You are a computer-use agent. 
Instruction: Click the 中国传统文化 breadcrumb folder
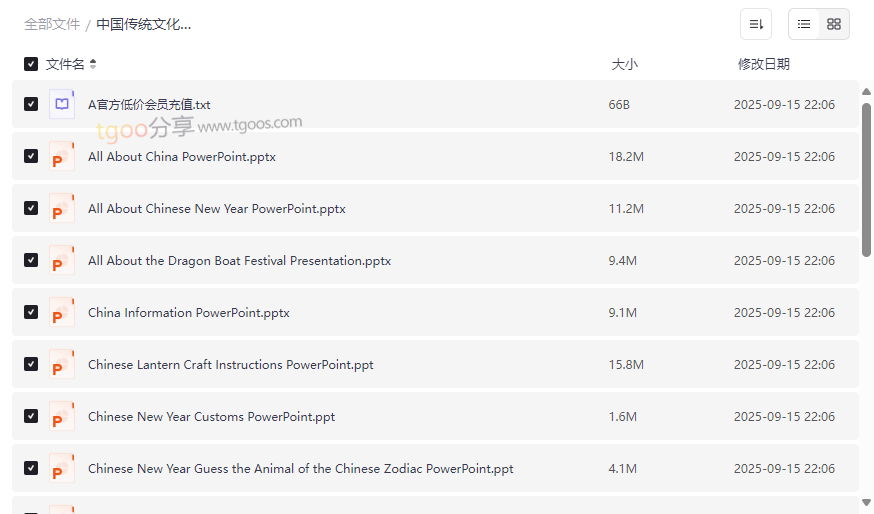coord(143,24)
